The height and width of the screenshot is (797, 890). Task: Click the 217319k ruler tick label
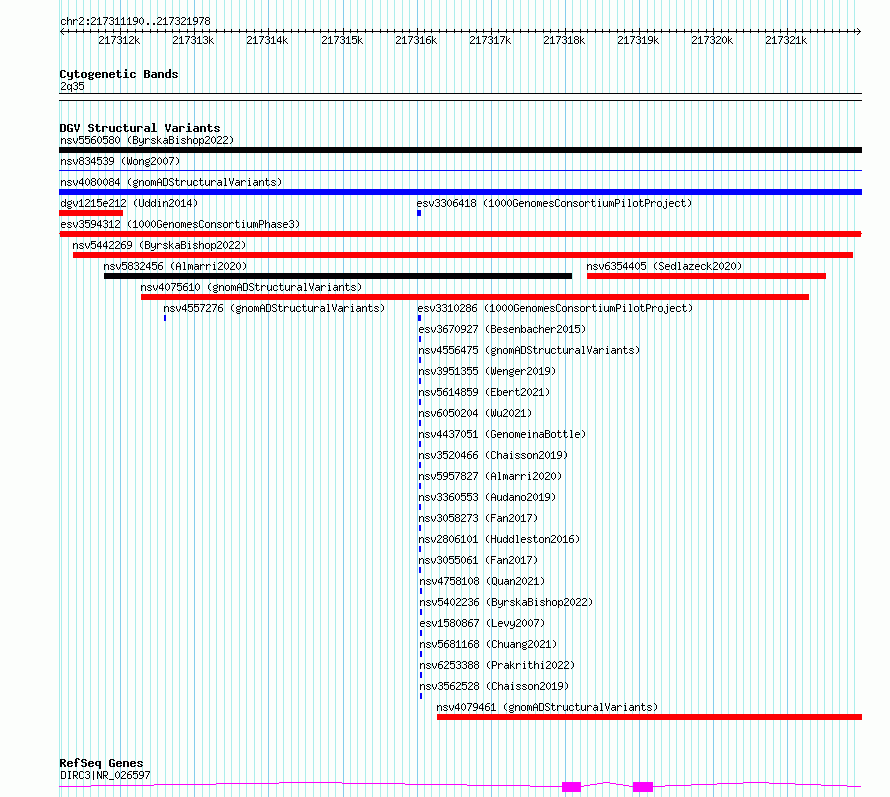pos(638,40)
